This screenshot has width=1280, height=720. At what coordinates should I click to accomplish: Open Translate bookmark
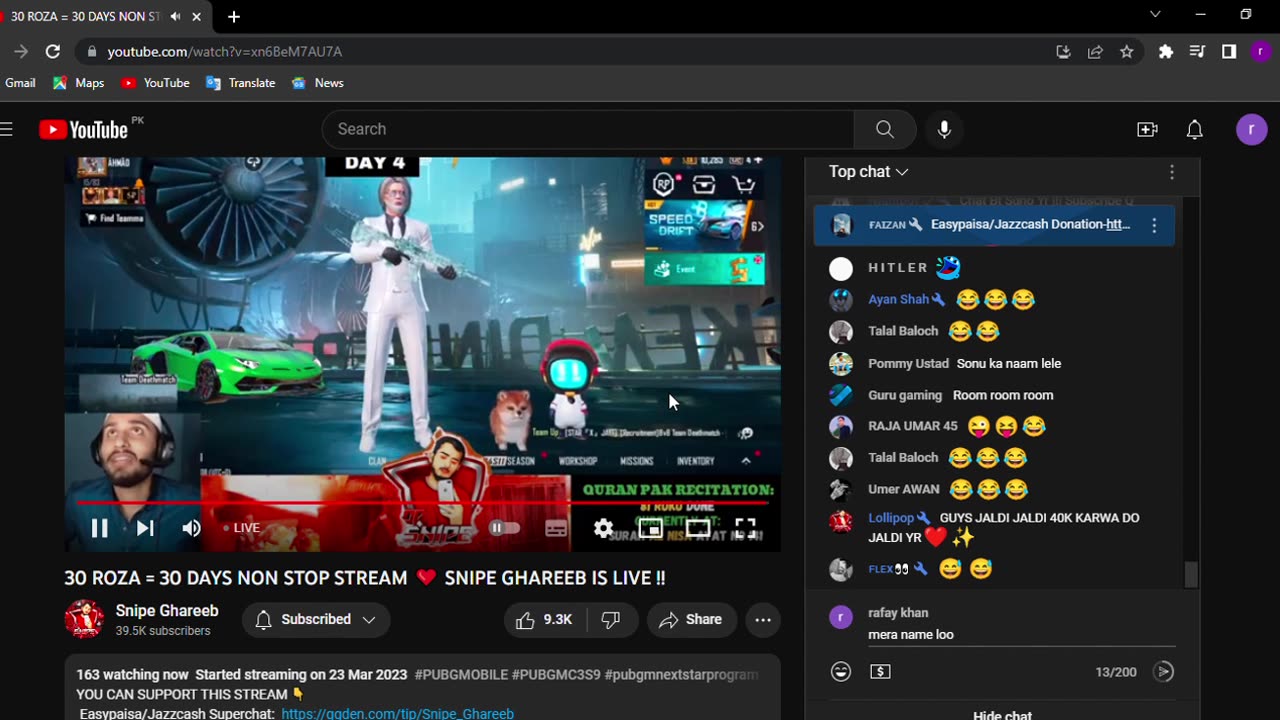pyautogui.click(x=240, y=83)
